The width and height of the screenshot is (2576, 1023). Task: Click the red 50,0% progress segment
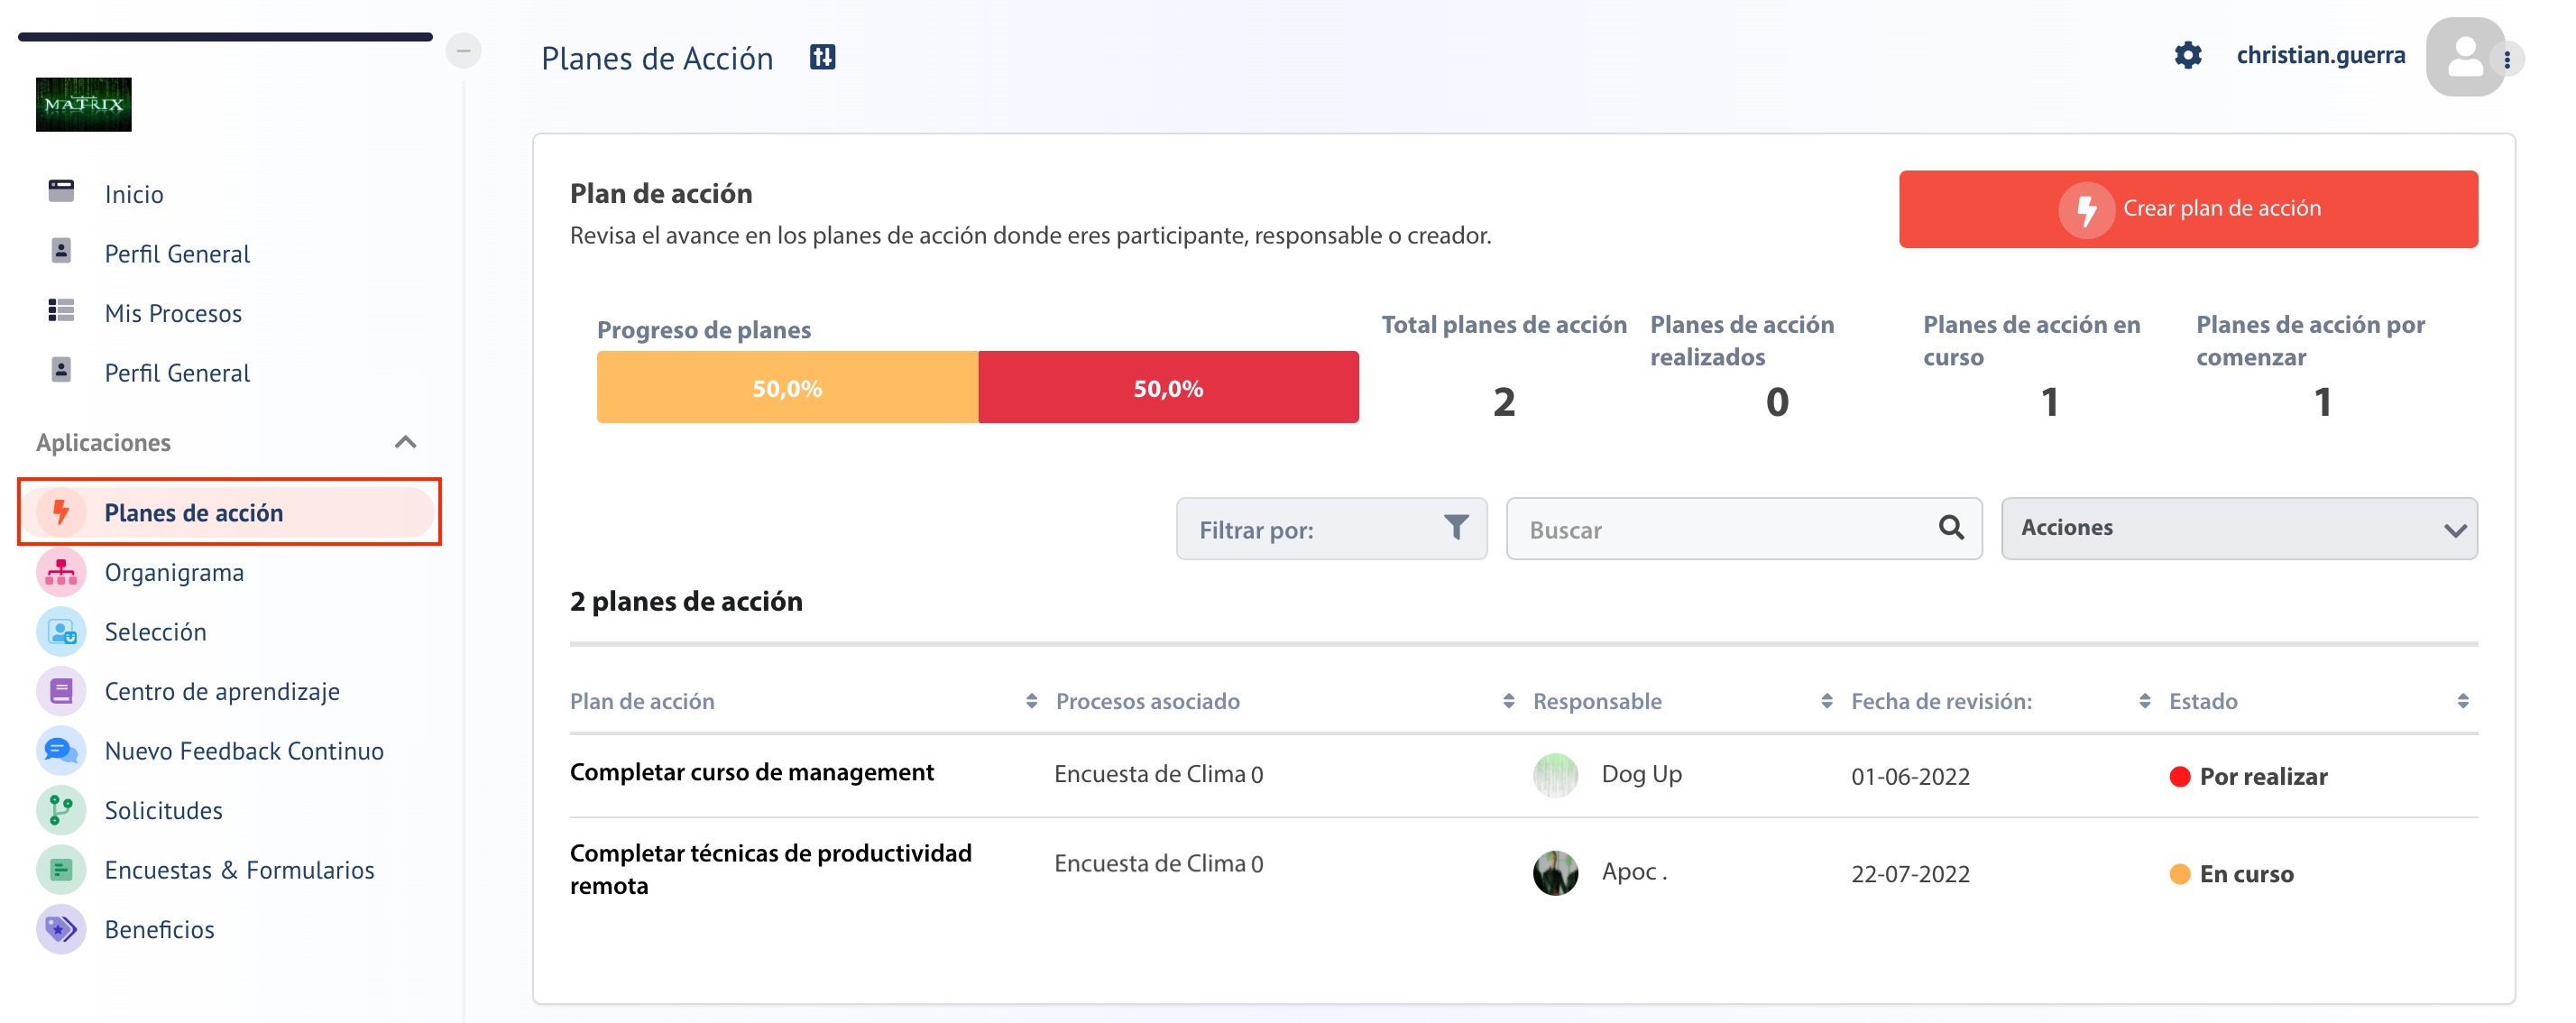(1168, 387)
